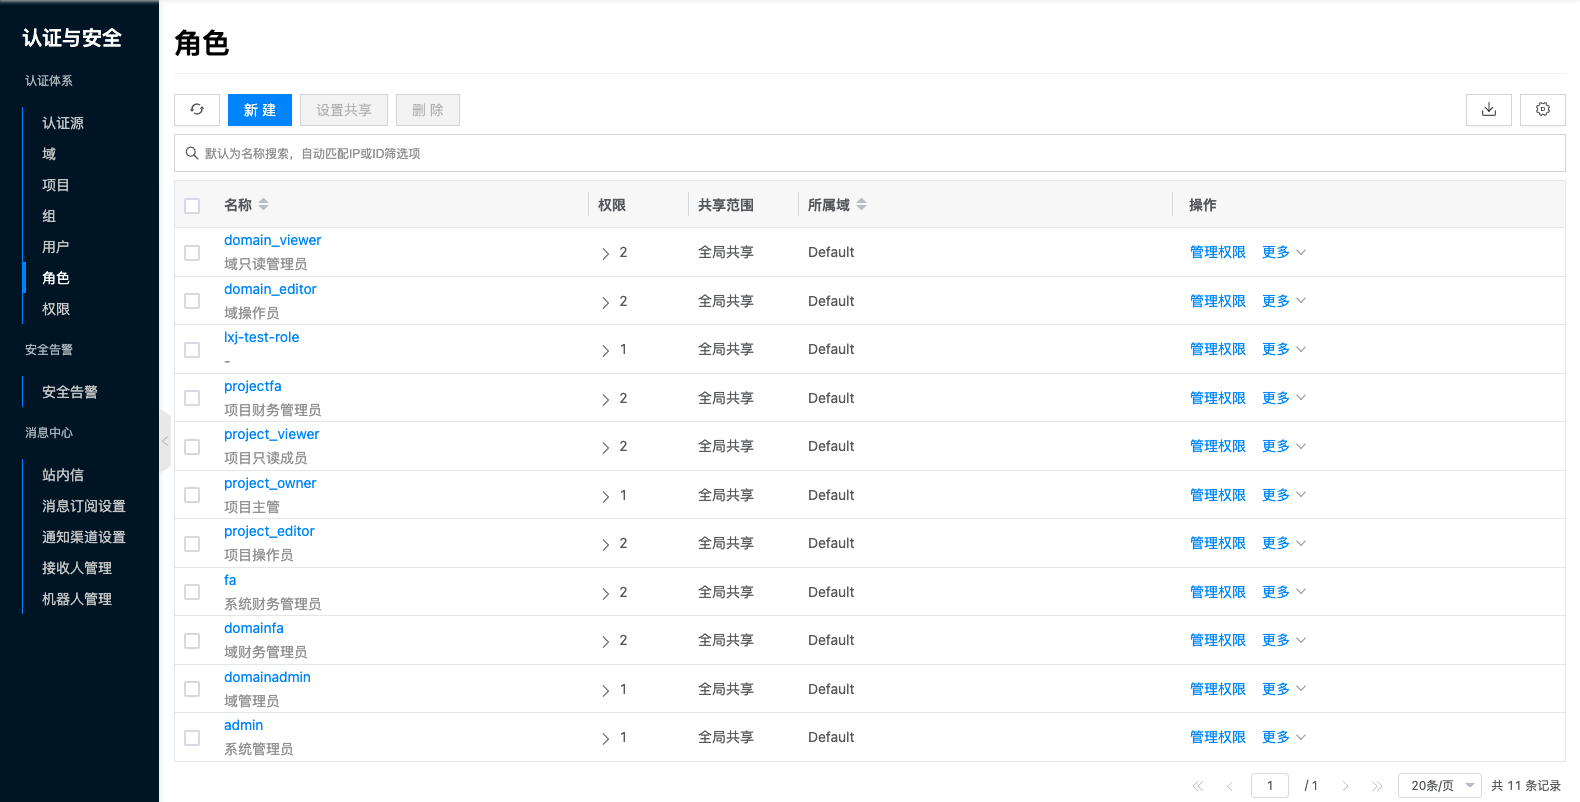Focus the role name search field
Image resolution: width=1580 pixels, height=802 pixels.
(x=870, y=153)
